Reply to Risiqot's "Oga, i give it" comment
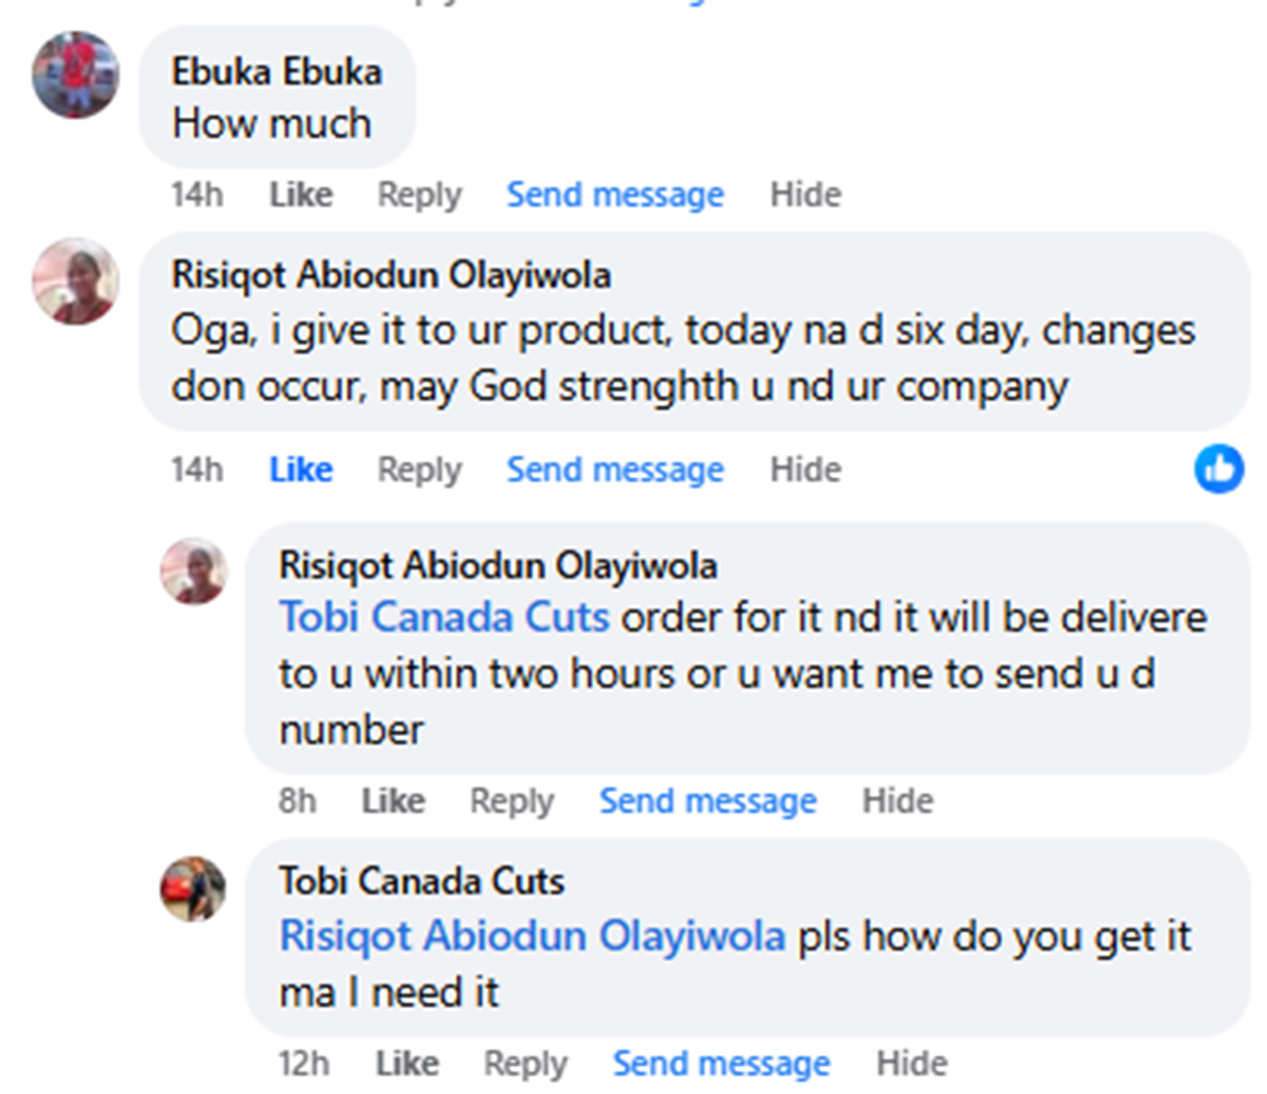The height and width of the screenshot is (1094, 1267). click(419, 469)
